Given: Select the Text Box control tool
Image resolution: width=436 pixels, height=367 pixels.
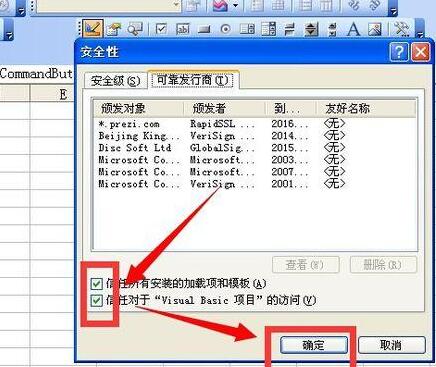Looking at the screenshot, I should click(183, 29).
